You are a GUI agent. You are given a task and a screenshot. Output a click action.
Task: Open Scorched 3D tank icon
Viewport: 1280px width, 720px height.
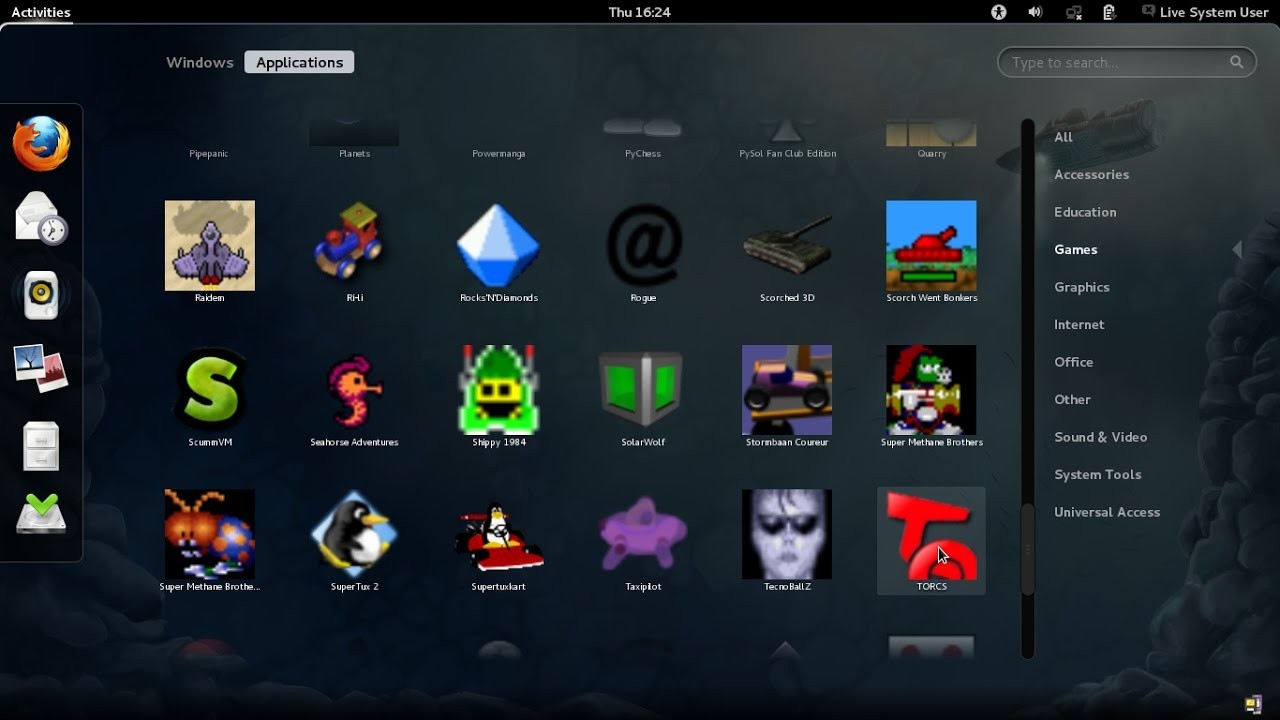click(x=787, y=246)
